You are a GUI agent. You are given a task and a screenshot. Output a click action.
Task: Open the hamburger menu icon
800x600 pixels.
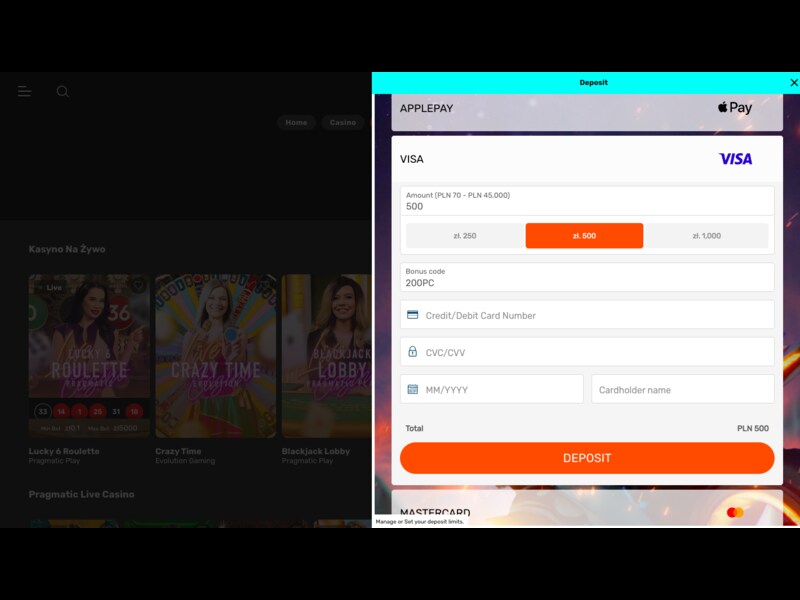point(24,92)
